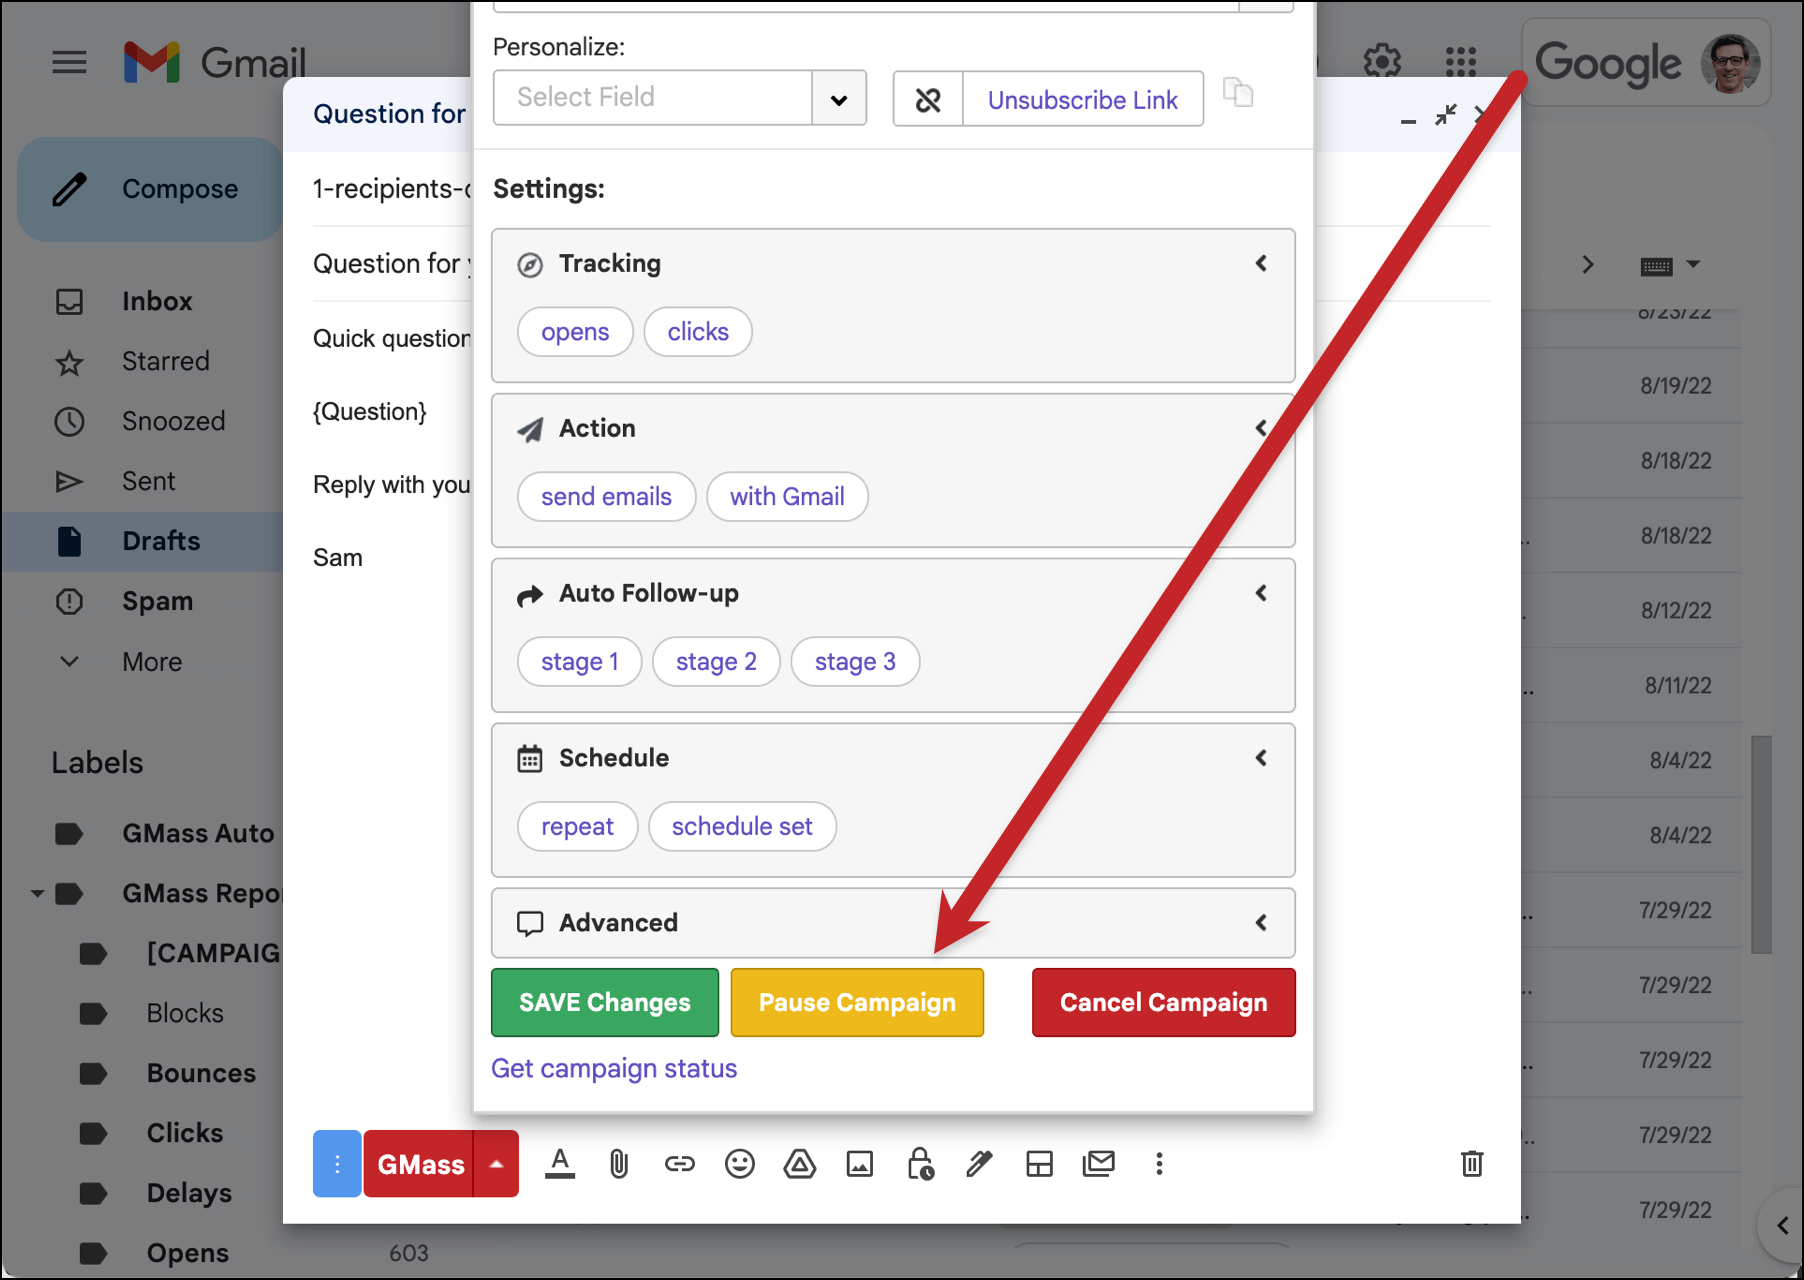Toggle the clicks tracking pill
1804x1280 pixels.
pyautogui.click(x=698, y=332)
